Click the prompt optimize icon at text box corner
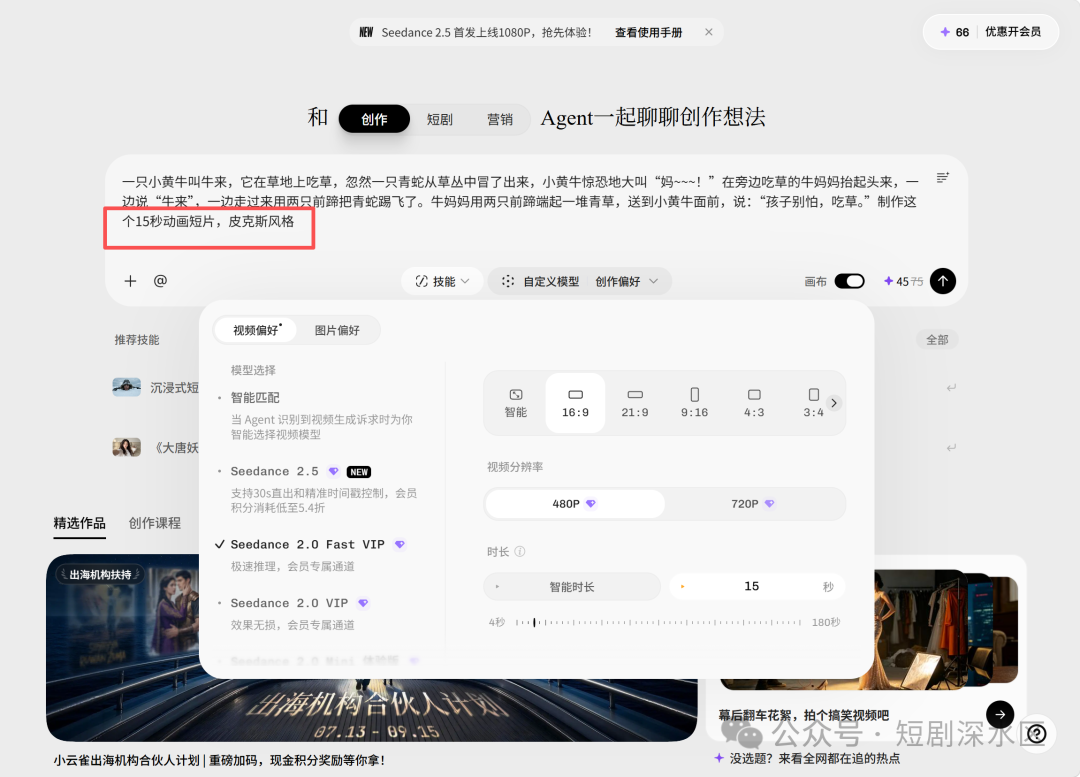Viewport: 1080px width, 777px height. (x=943, y=178)
